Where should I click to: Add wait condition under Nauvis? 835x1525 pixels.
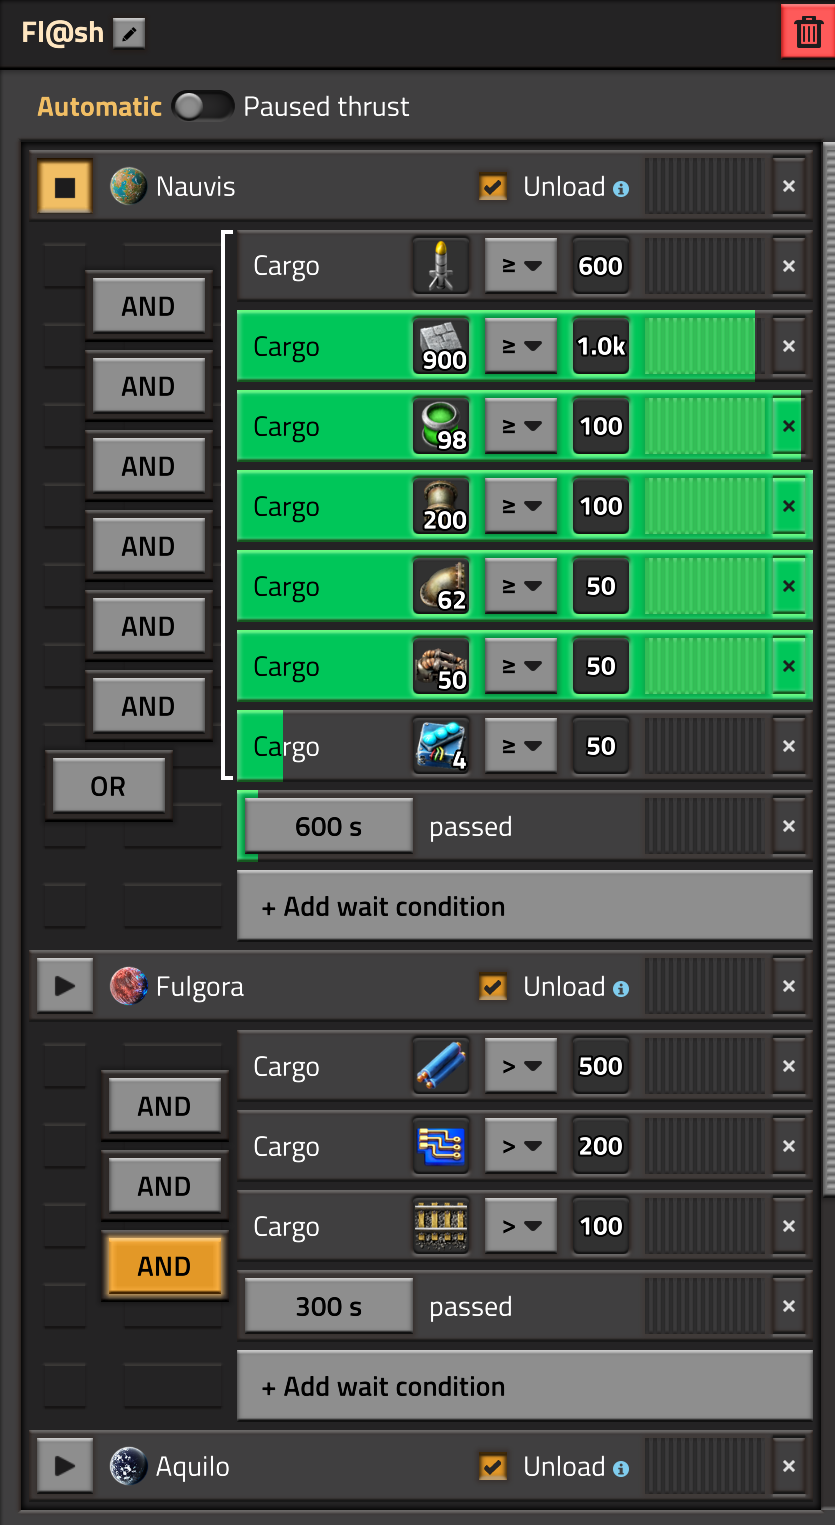(524, 906)
